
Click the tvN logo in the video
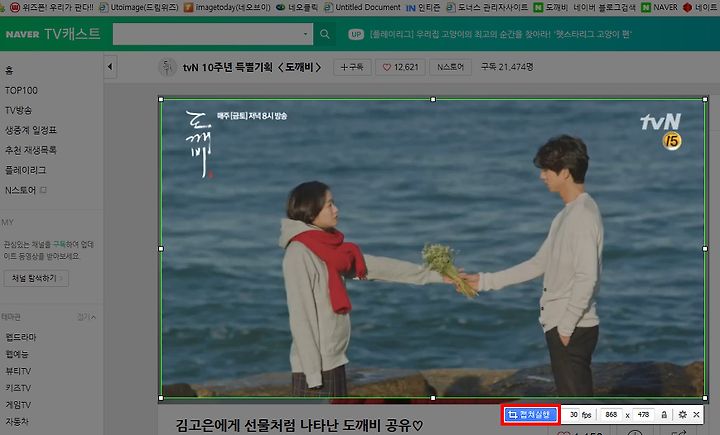tap(660, 122)
